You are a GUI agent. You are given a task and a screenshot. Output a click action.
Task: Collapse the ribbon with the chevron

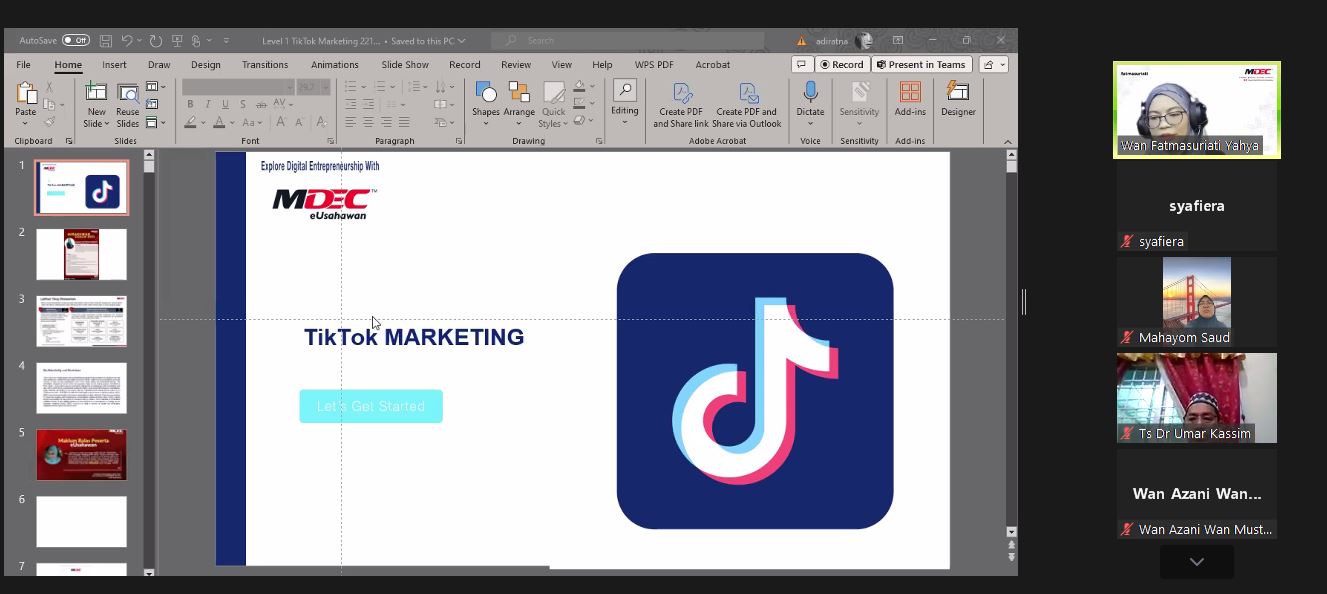tap(1007, 142)
